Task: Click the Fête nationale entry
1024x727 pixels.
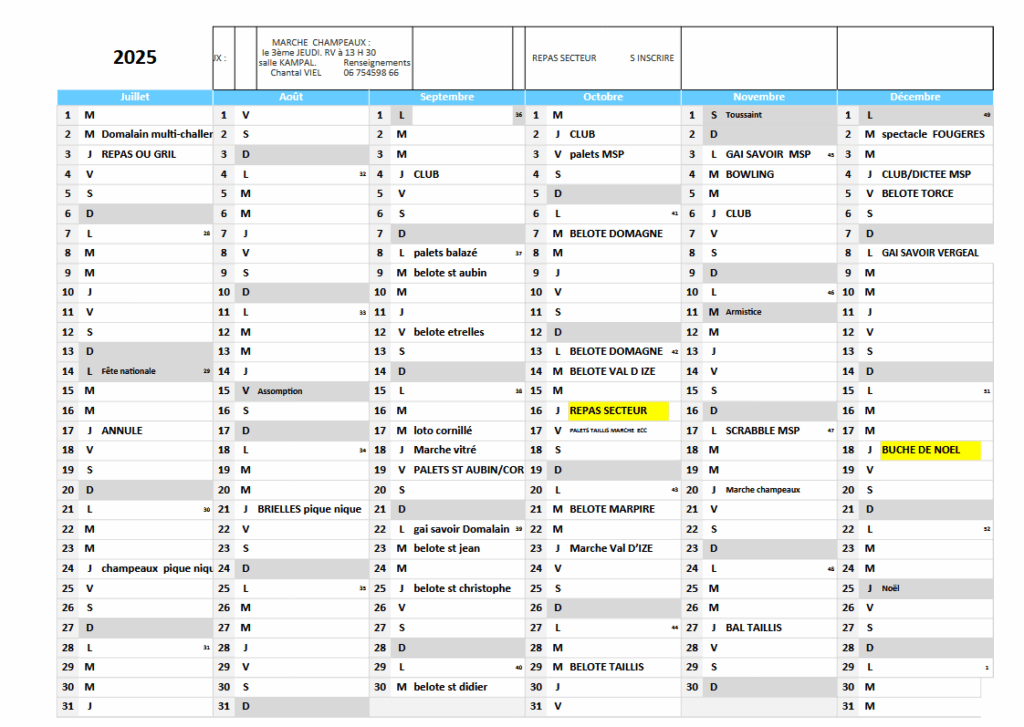Action: tap(129, 371)
